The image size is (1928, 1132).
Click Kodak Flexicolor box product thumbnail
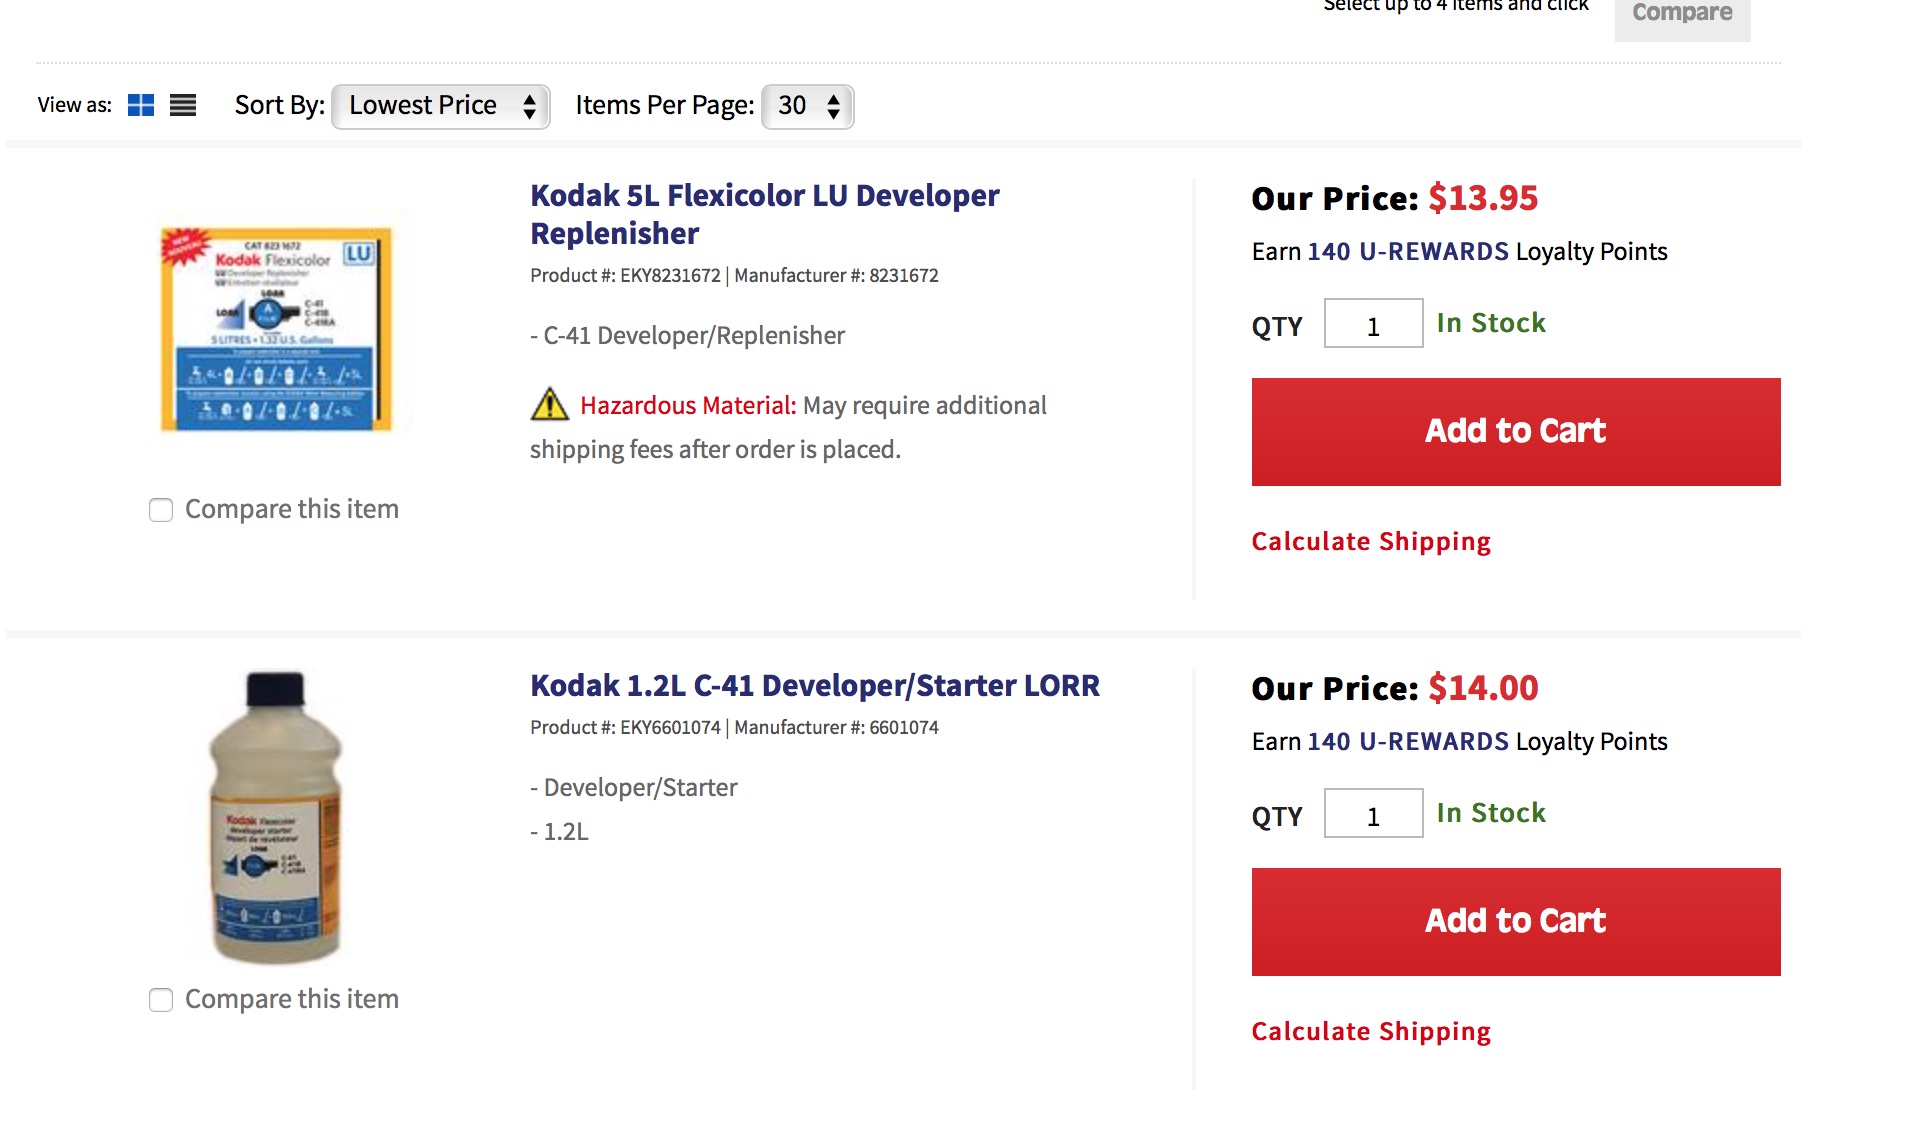(x=276, y=329)
